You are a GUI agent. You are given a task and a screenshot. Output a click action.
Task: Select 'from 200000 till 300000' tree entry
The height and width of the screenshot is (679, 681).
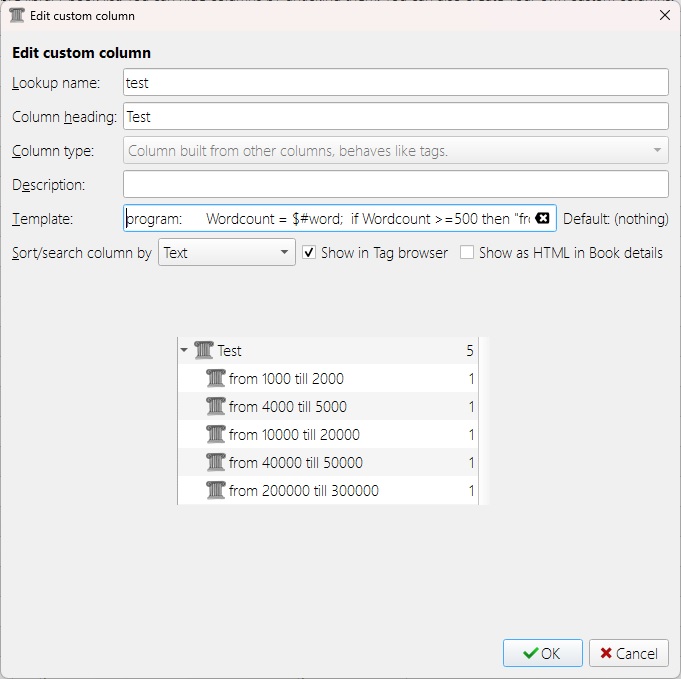tap(303, 491)
